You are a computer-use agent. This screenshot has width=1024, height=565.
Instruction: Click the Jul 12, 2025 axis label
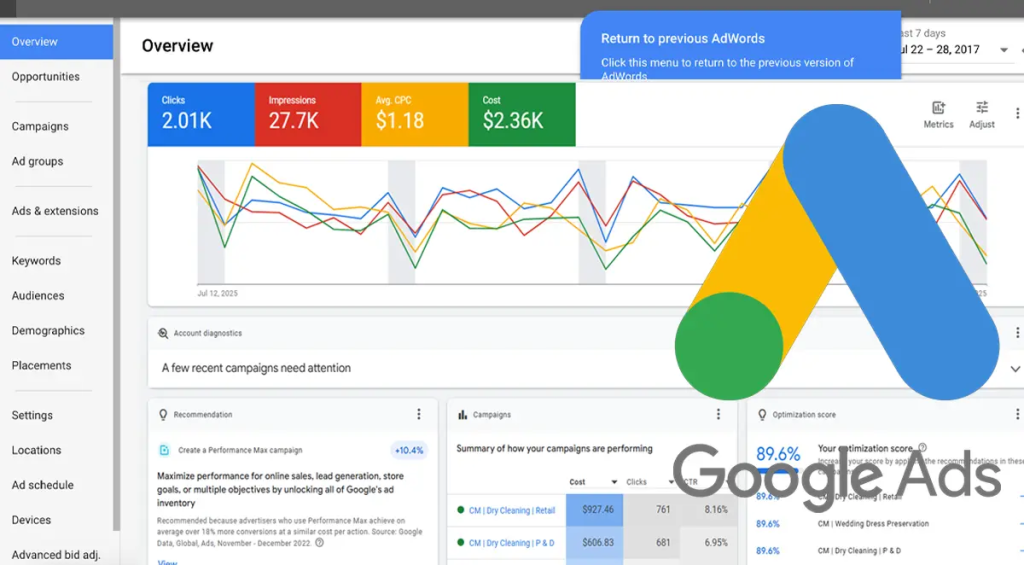point(217,293)
